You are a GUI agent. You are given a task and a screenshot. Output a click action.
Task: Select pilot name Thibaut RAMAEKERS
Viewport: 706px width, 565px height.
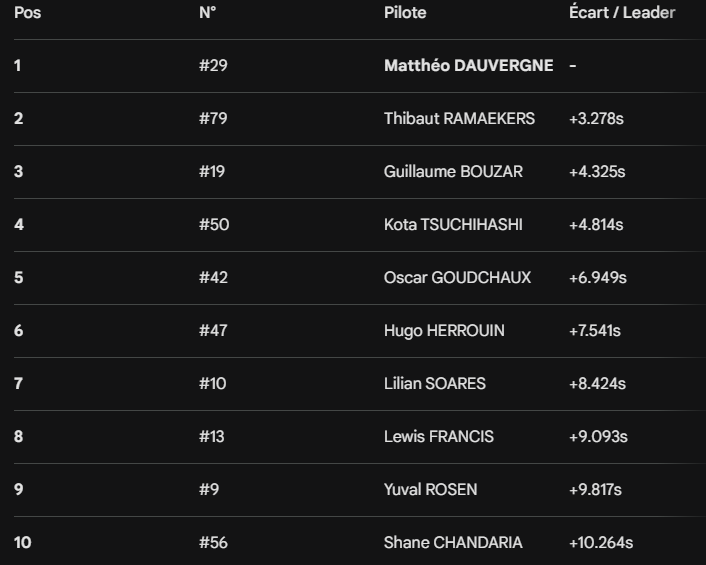tap(459, 119)
